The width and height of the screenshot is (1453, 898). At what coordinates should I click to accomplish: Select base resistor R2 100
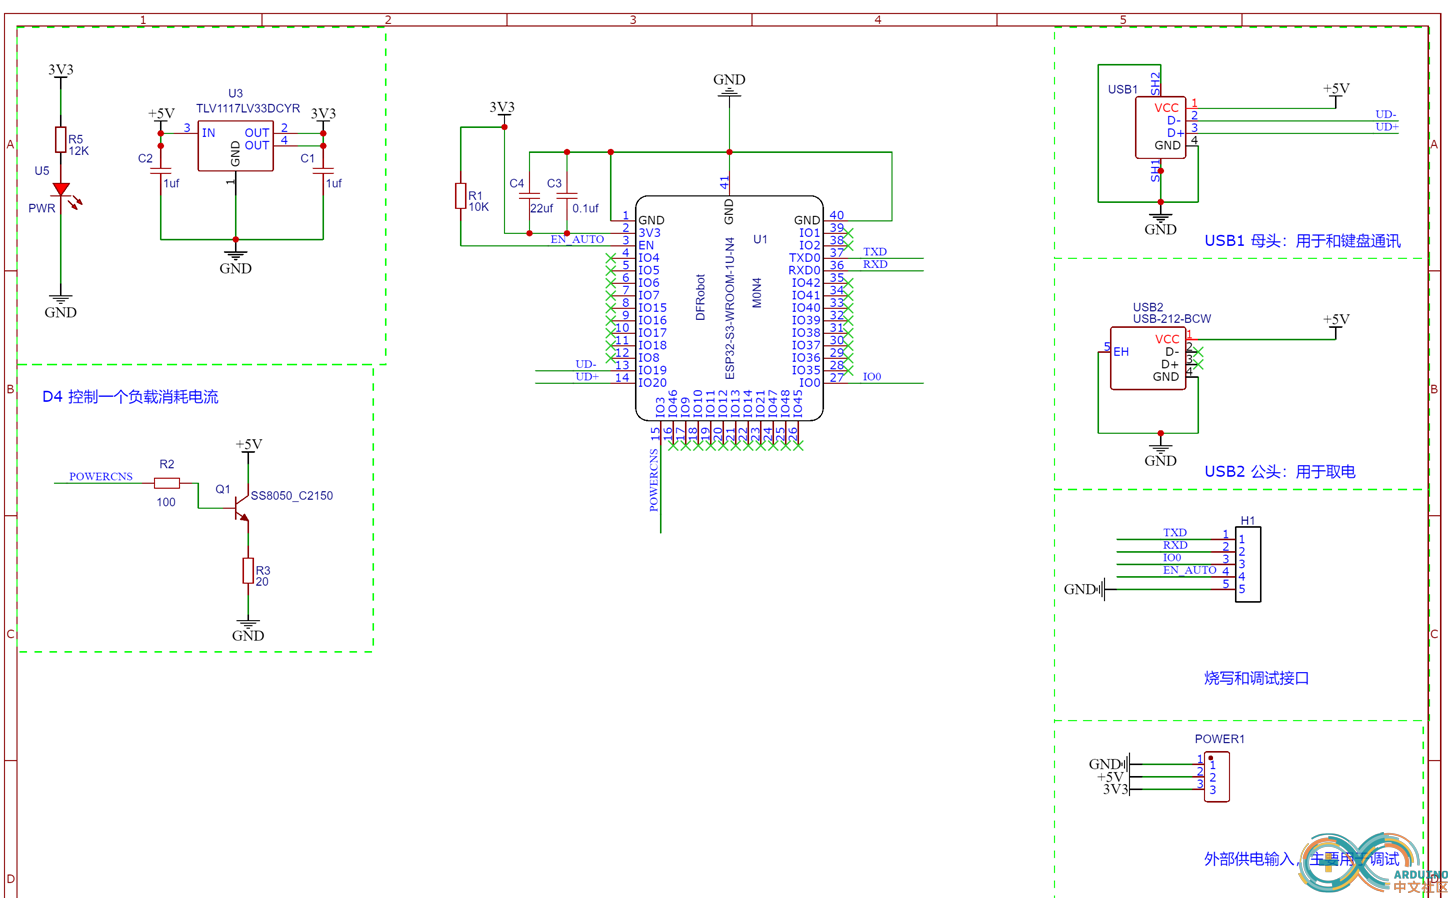[167, 483]
